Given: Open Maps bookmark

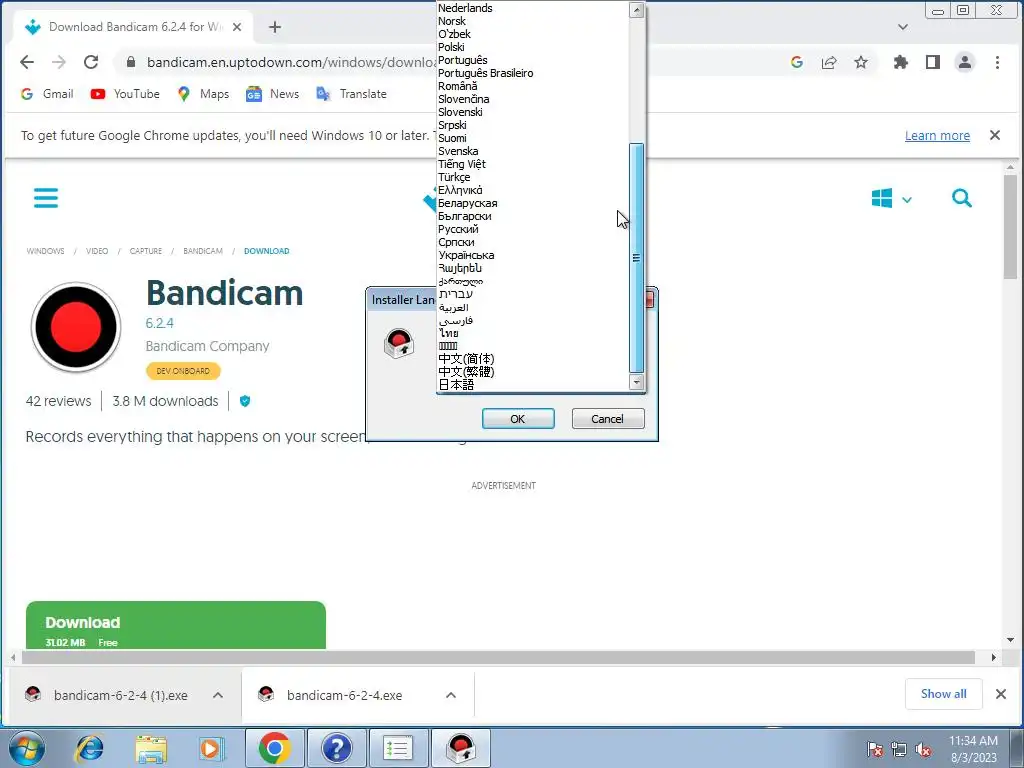Looking at the screenshot, I should [x=203, y=94].
